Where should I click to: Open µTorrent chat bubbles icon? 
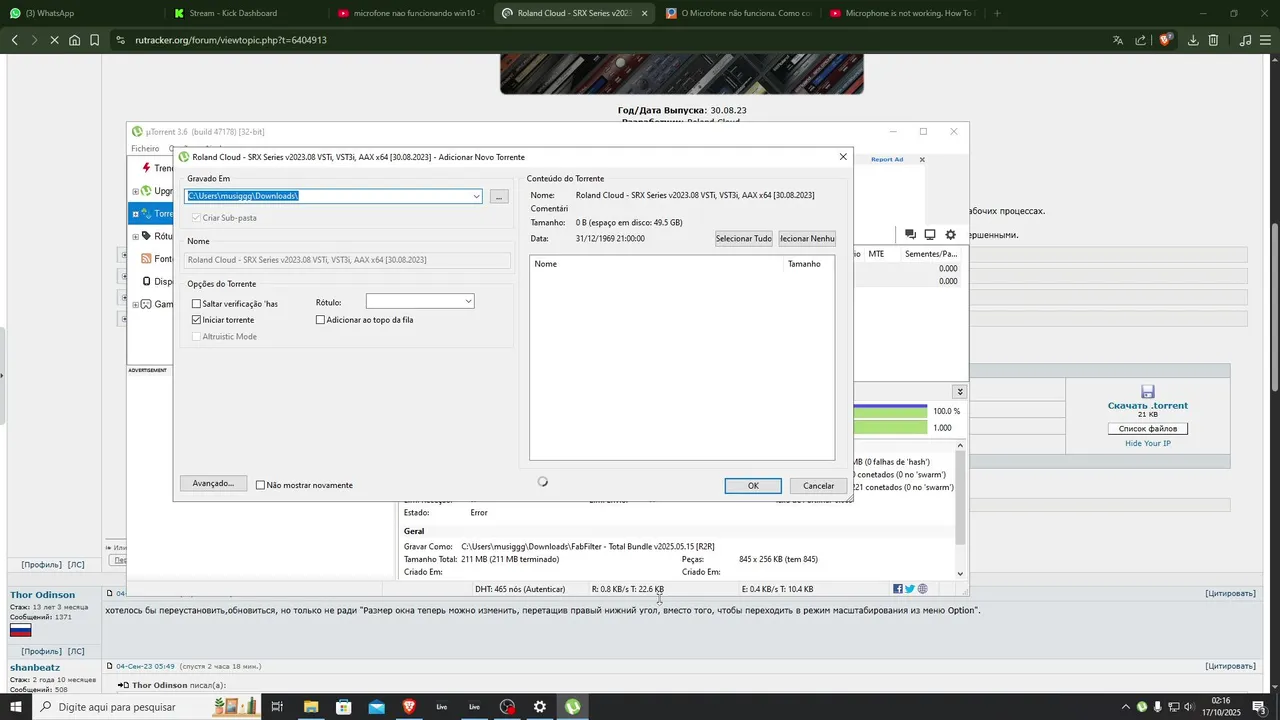click(910, 235)
